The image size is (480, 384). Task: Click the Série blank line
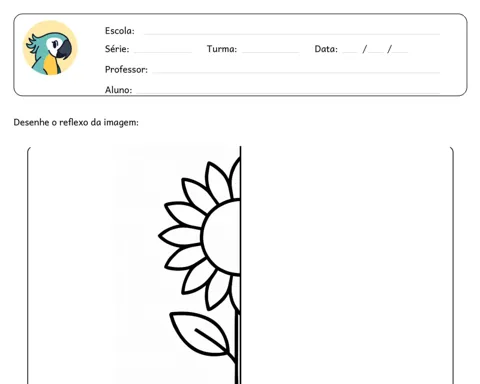tap(163, 52)
